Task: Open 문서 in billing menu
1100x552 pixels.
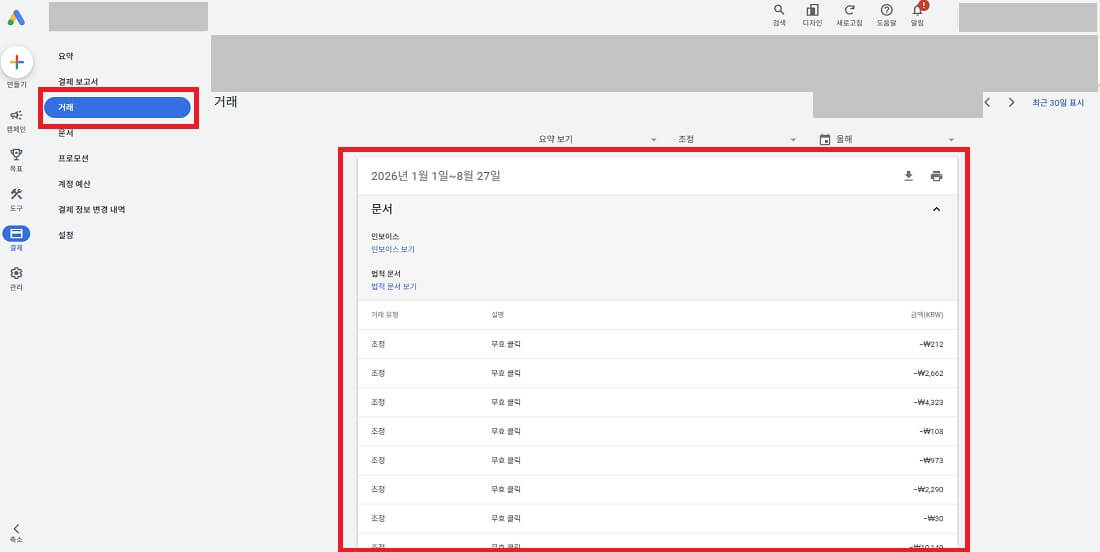Action: tap(65, 133)
